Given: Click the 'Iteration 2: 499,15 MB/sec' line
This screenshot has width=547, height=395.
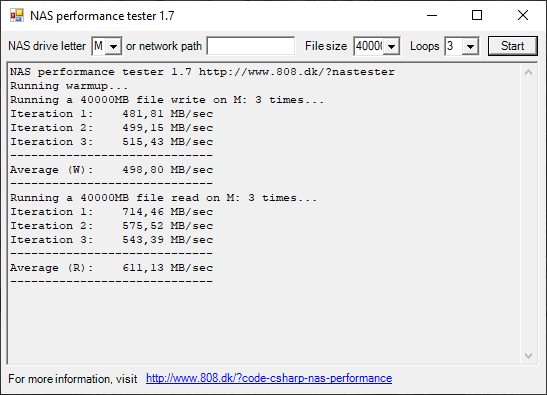Looking at the screenshot, I should [x=111, y=128].
